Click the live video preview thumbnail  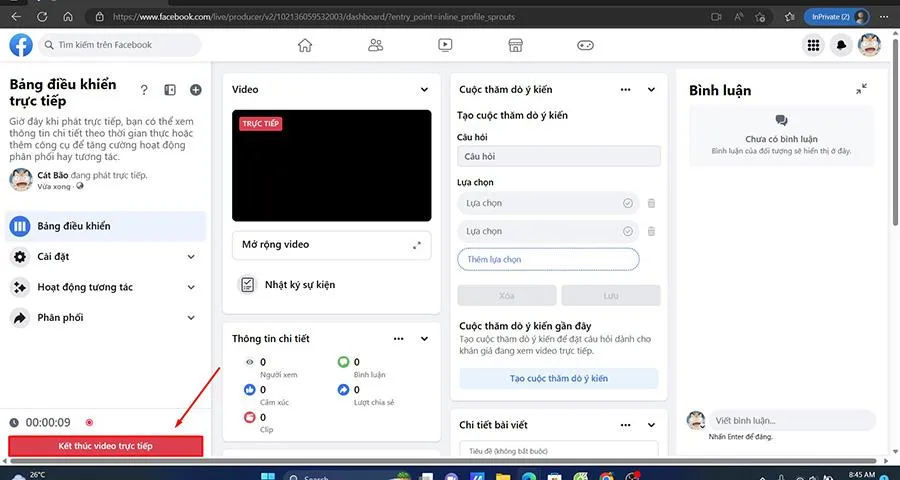click(332, 165)
